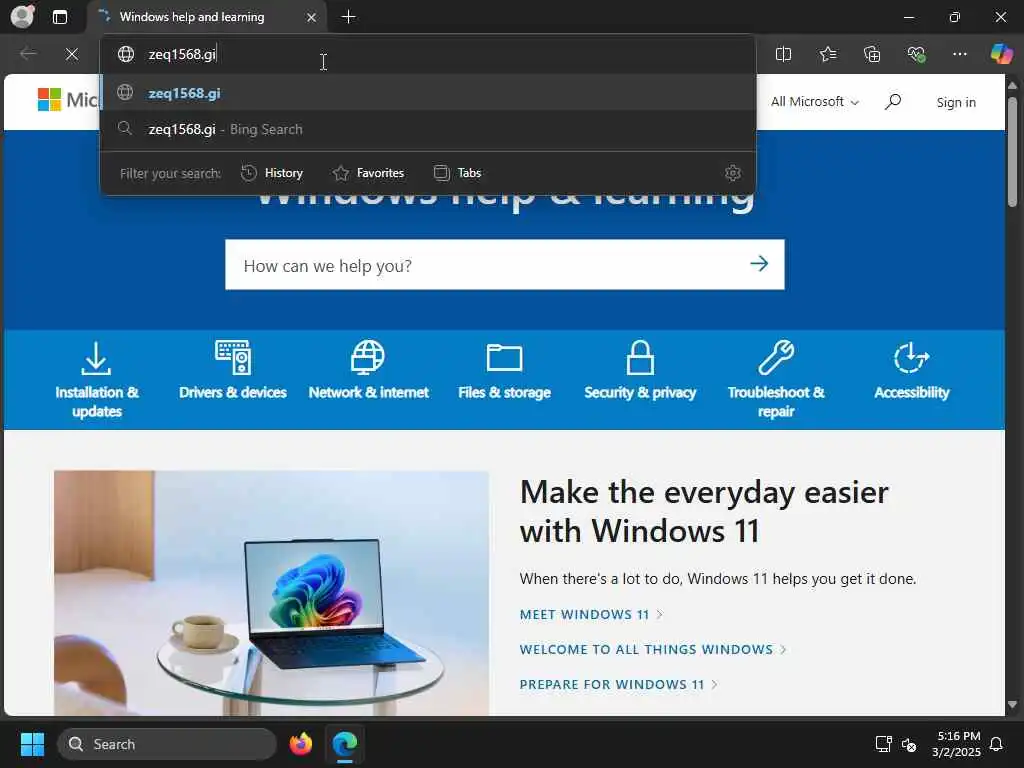The image size is (1024, 768).
Task: Filter search by History
Action: pyautogui.click(x=272, y=173)
